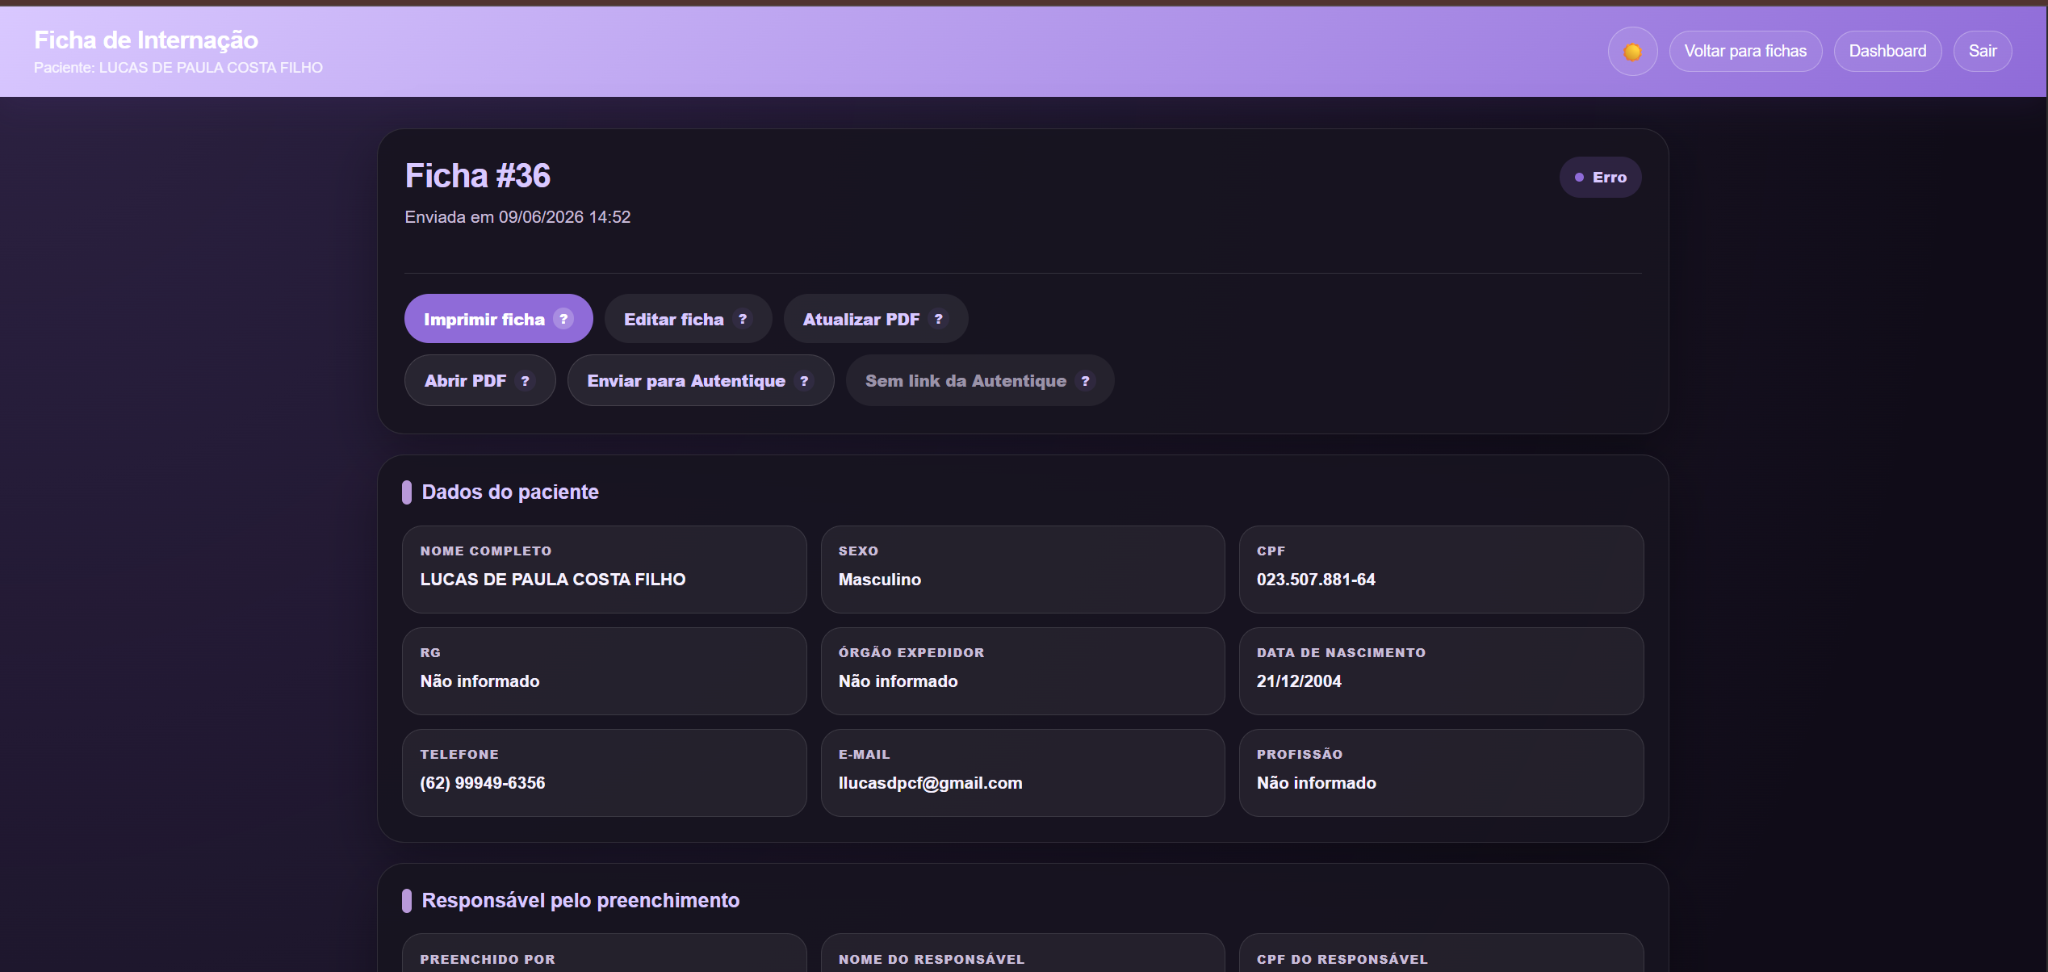
Task: Click the help icon on Editar ficha
Action: pyautogui.click(x=742, y=319)
